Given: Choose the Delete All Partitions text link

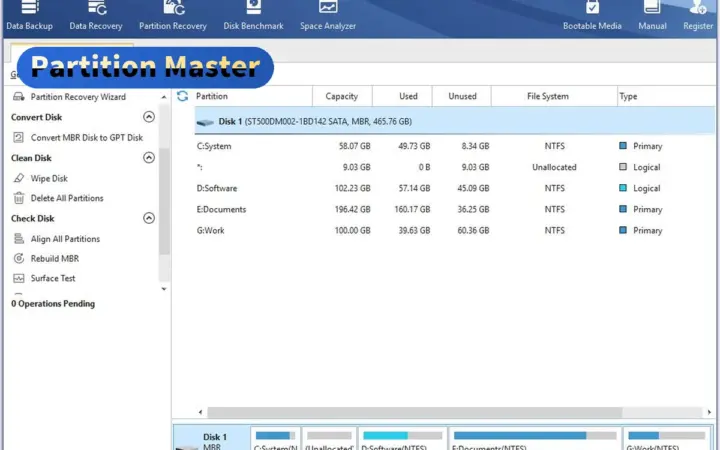Looking at the screenshot, I should click(x=67, y=198).
